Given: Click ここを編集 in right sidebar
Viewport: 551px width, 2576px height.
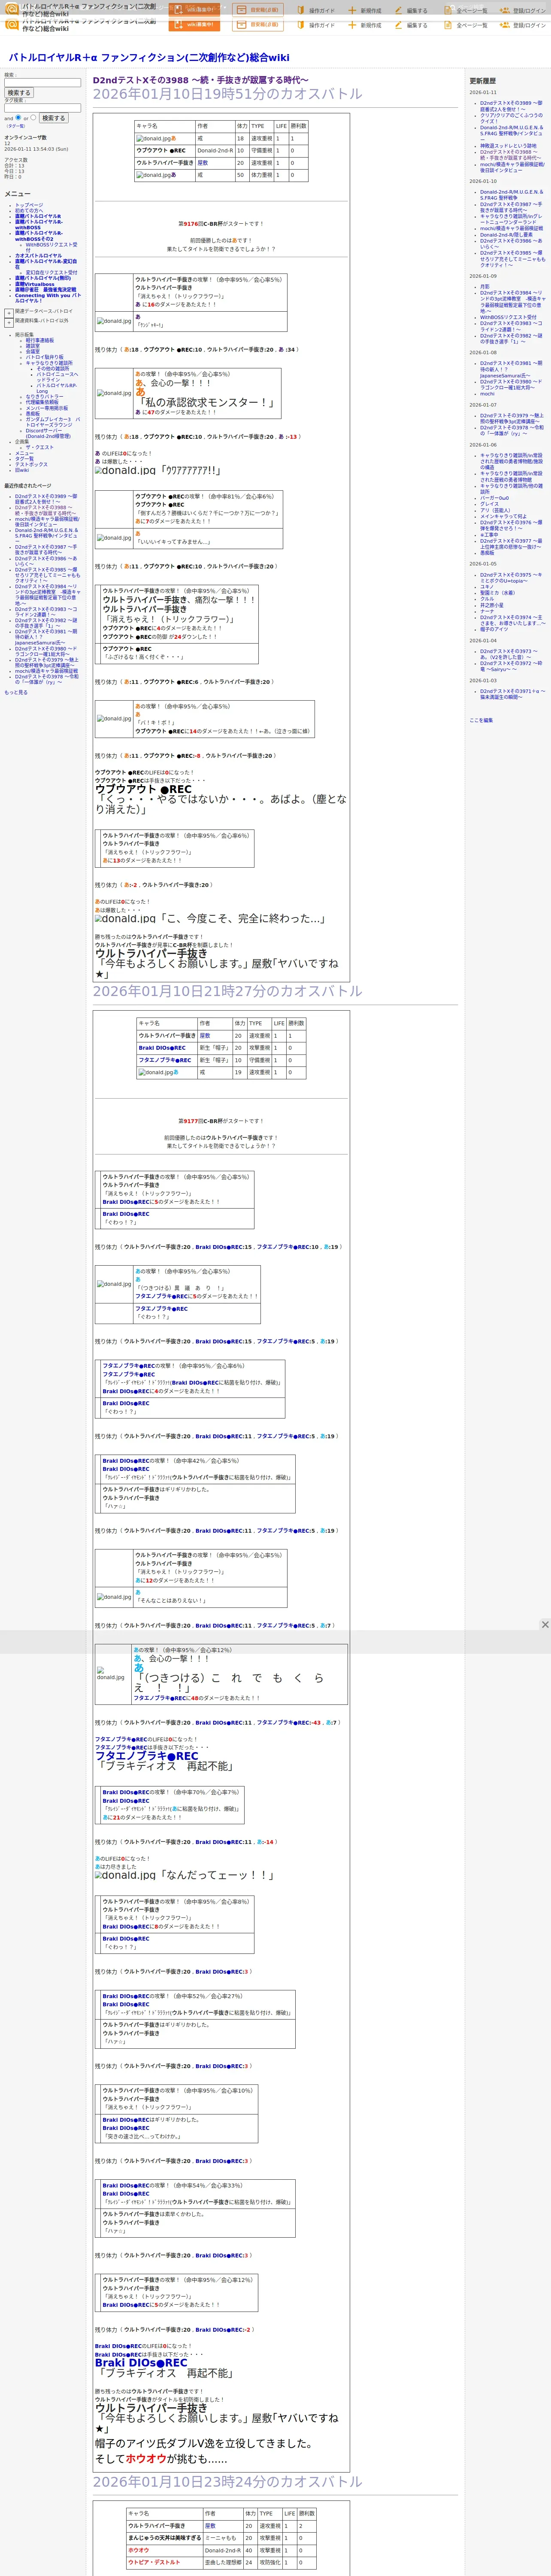Looking at the screenshot, I should (x=481, y=720).
